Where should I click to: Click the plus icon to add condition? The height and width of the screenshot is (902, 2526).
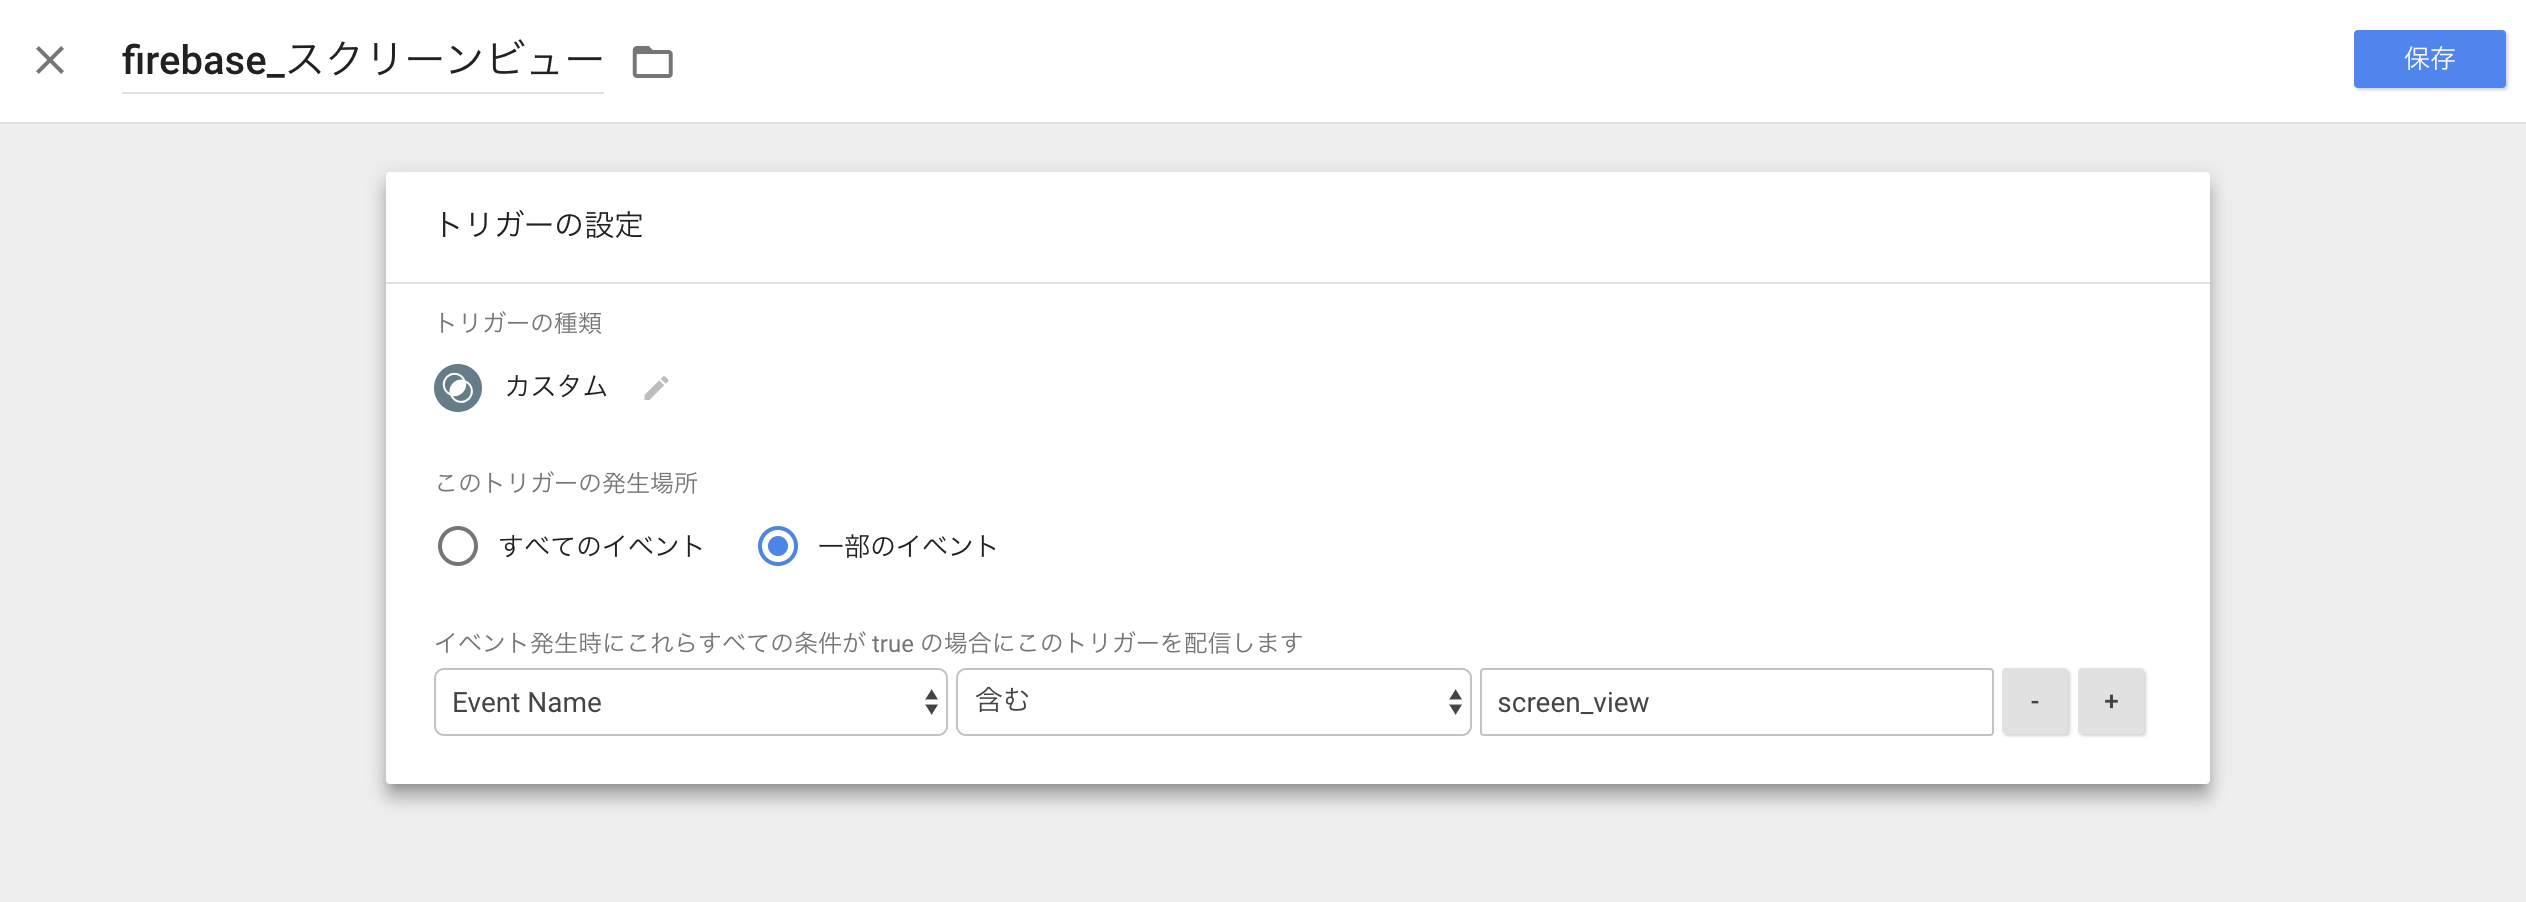coord(2112,701)
